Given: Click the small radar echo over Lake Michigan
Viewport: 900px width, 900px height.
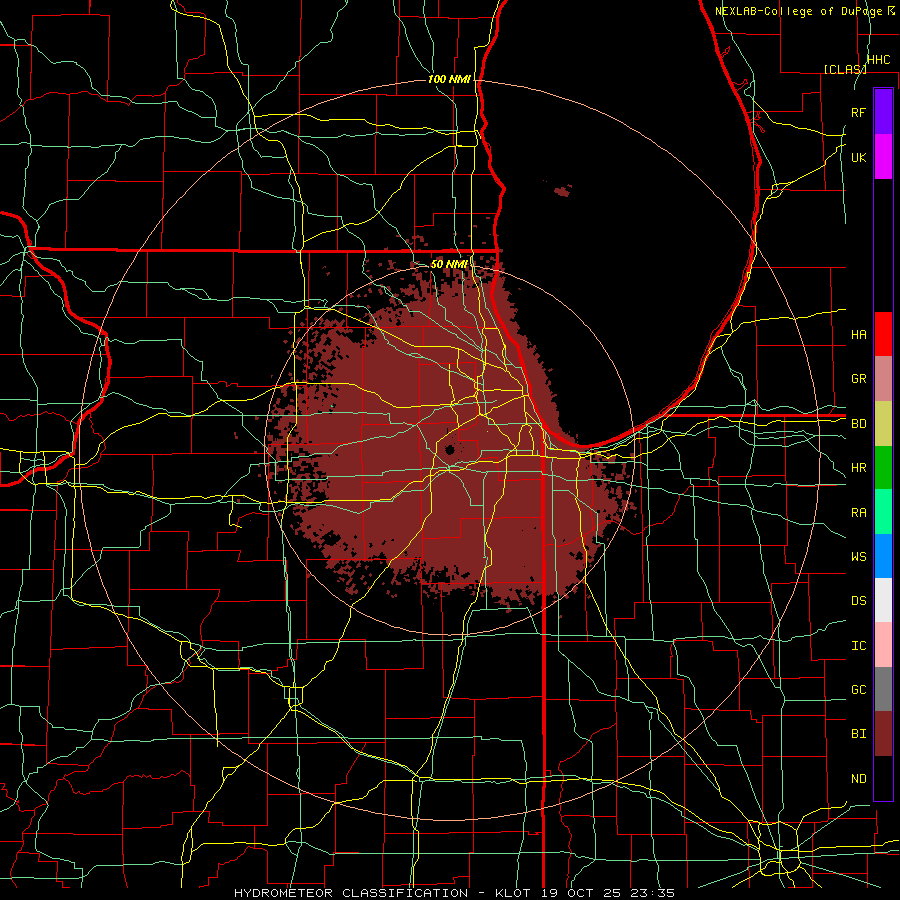Looking at the screenshot, I should 563,191.
